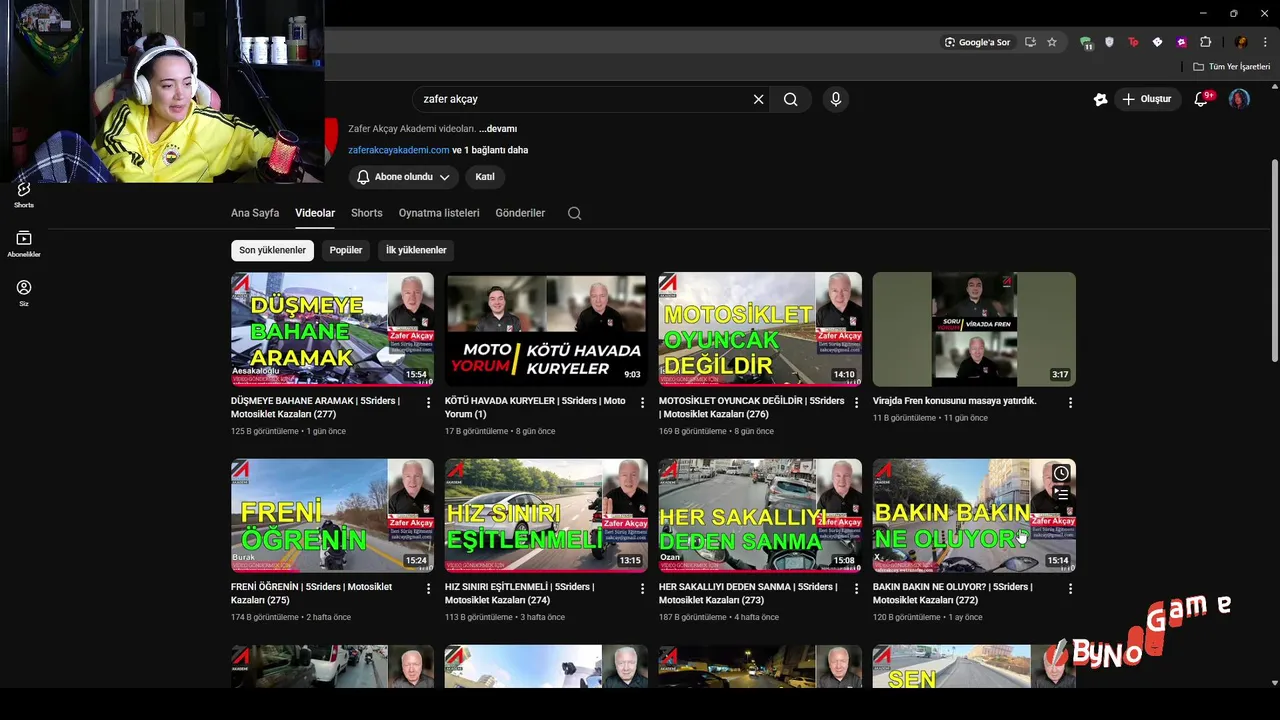Expand channel description with ...devamı
1280x720 pixels.
click(x=498, y=129)
